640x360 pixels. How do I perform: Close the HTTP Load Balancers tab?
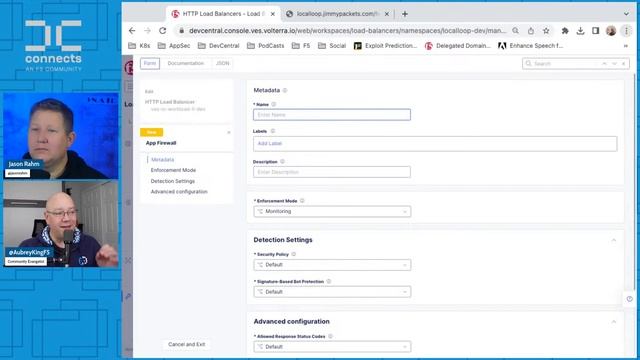[x=273, y=14]
